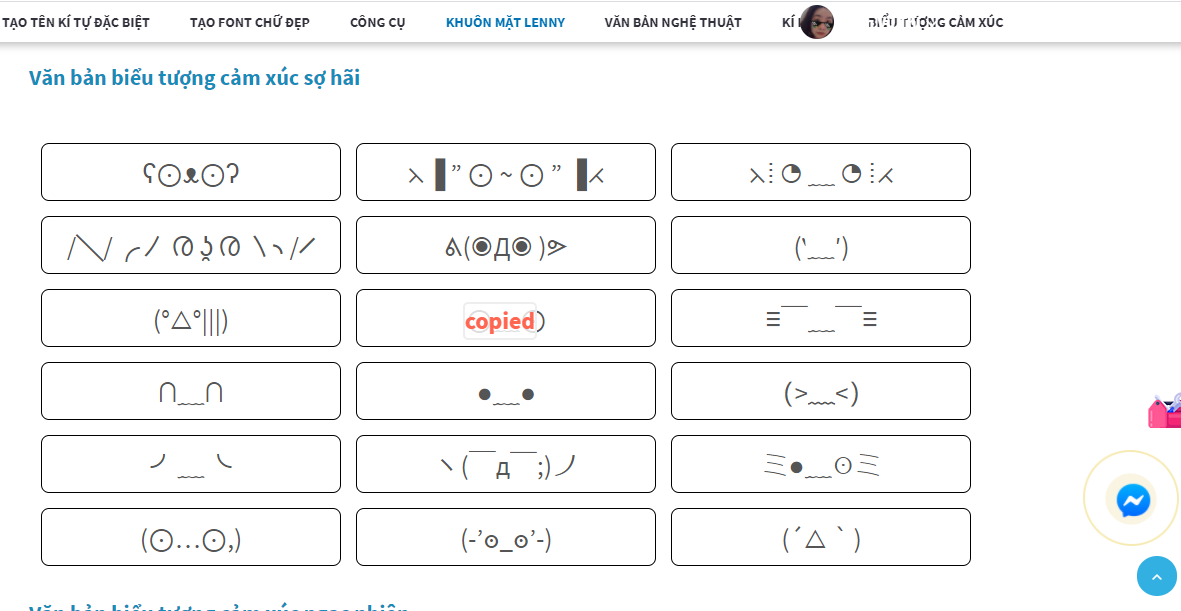Screen dimensions: 1181x611
Task: Open the Messenger chat icon
Action: tap(1133, 500)
